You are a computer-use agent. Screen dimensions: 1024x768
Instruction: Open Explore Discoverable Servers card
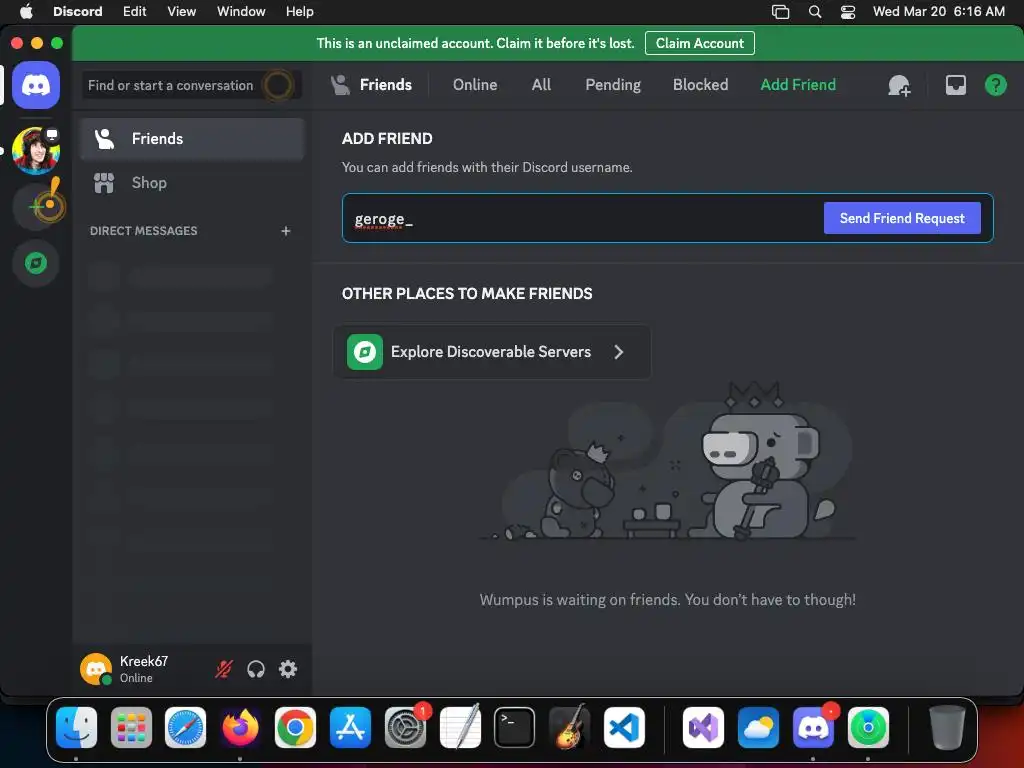coord(492,352)
